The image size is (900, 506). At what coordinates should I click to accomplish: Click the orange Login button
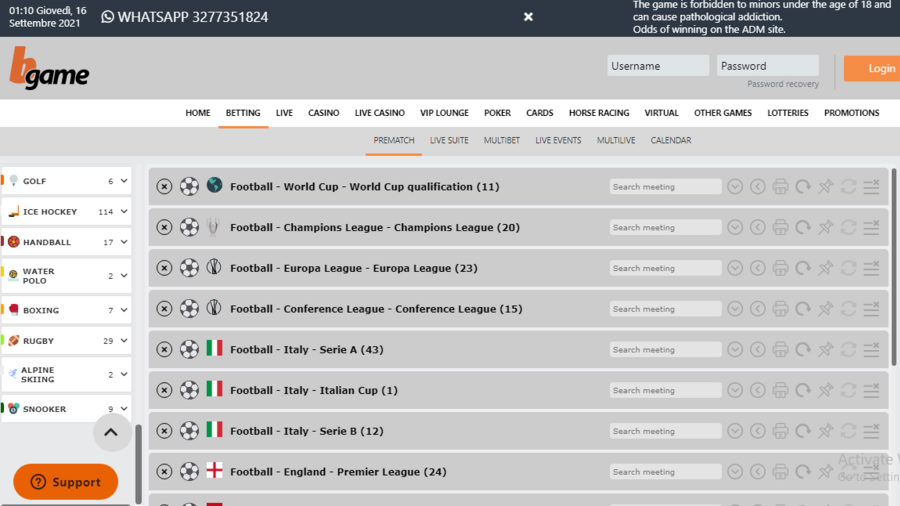tap(873, 68)
